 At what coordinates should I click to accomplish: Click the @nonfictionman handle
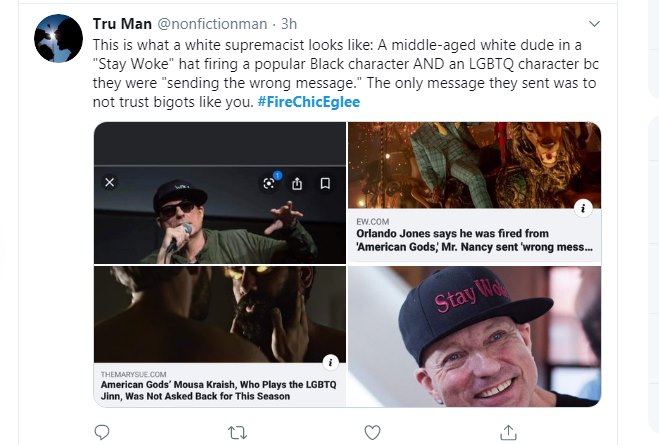(206, 24)
